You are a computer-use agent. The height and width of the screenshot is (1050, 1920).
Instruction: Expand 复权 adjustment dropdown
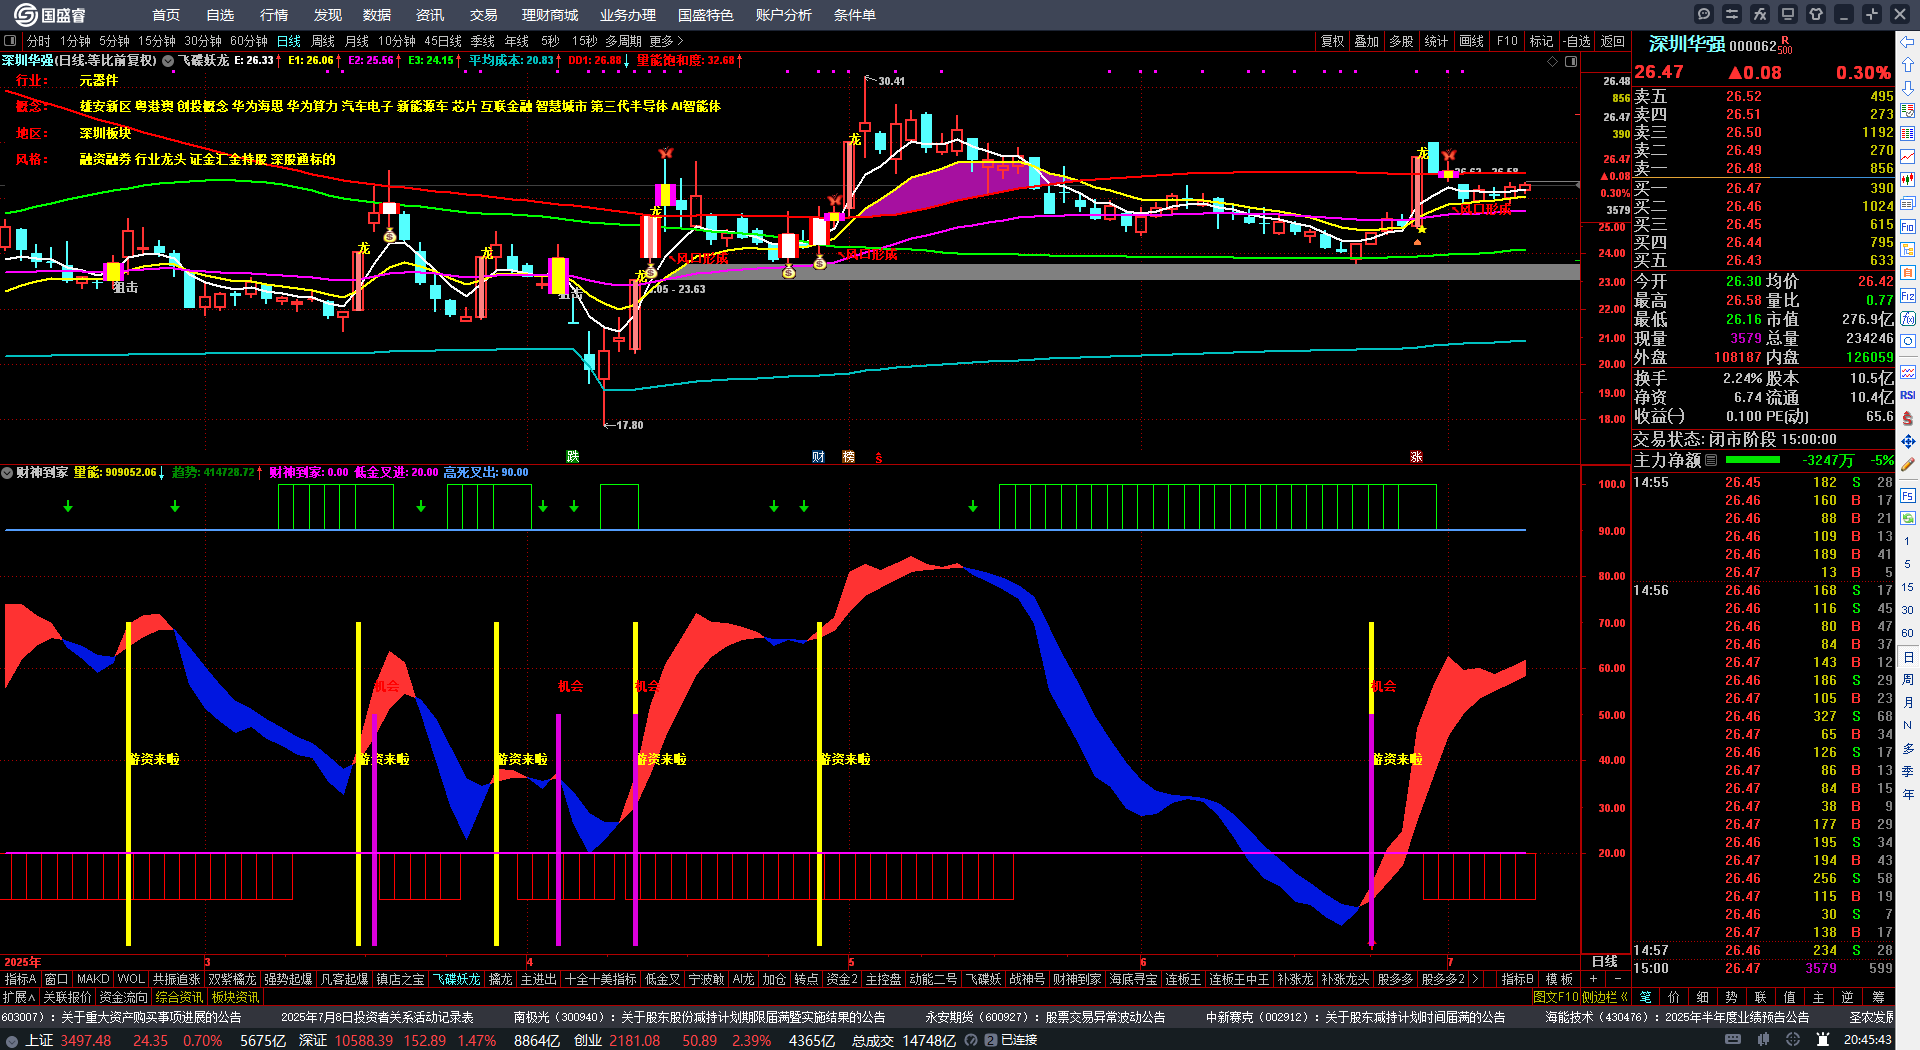[x=1332, y=41]
